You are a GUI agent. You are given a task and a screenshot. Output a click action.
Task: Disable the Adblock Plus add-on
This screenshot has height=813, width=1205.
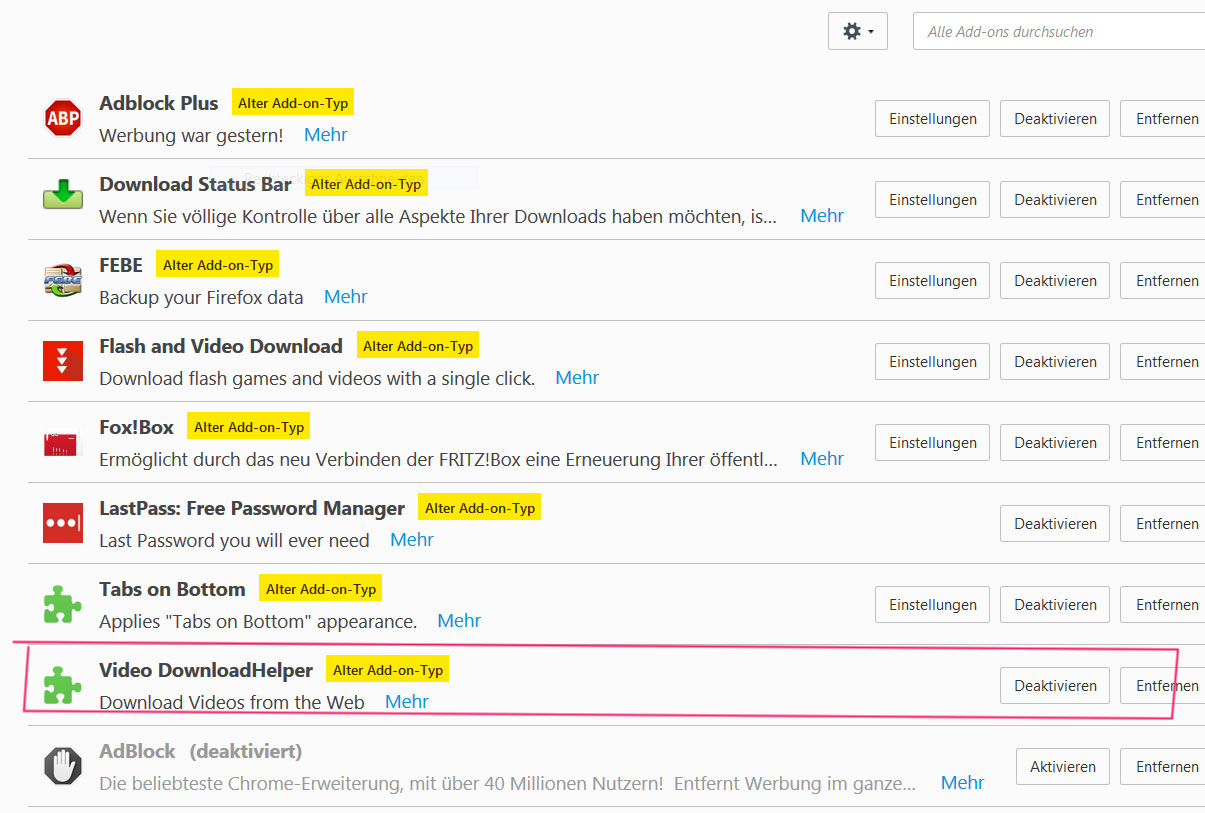[1055, 119]
